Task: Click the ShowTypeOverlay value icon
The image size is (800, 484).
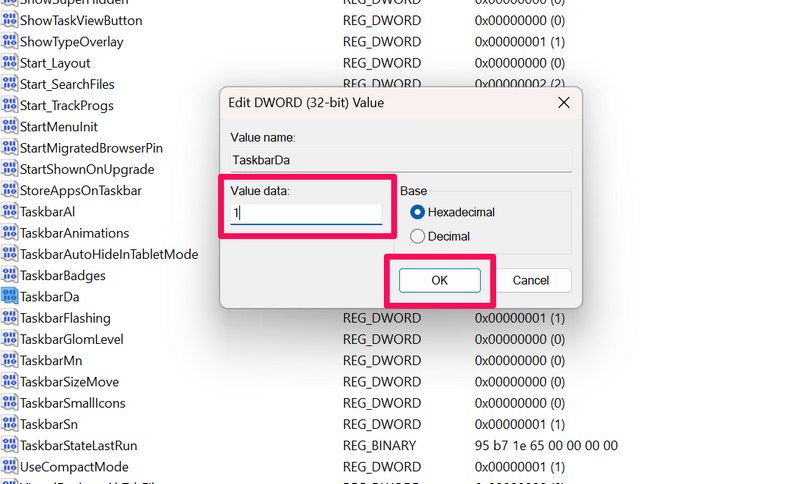Action: (x=9, y=41)
